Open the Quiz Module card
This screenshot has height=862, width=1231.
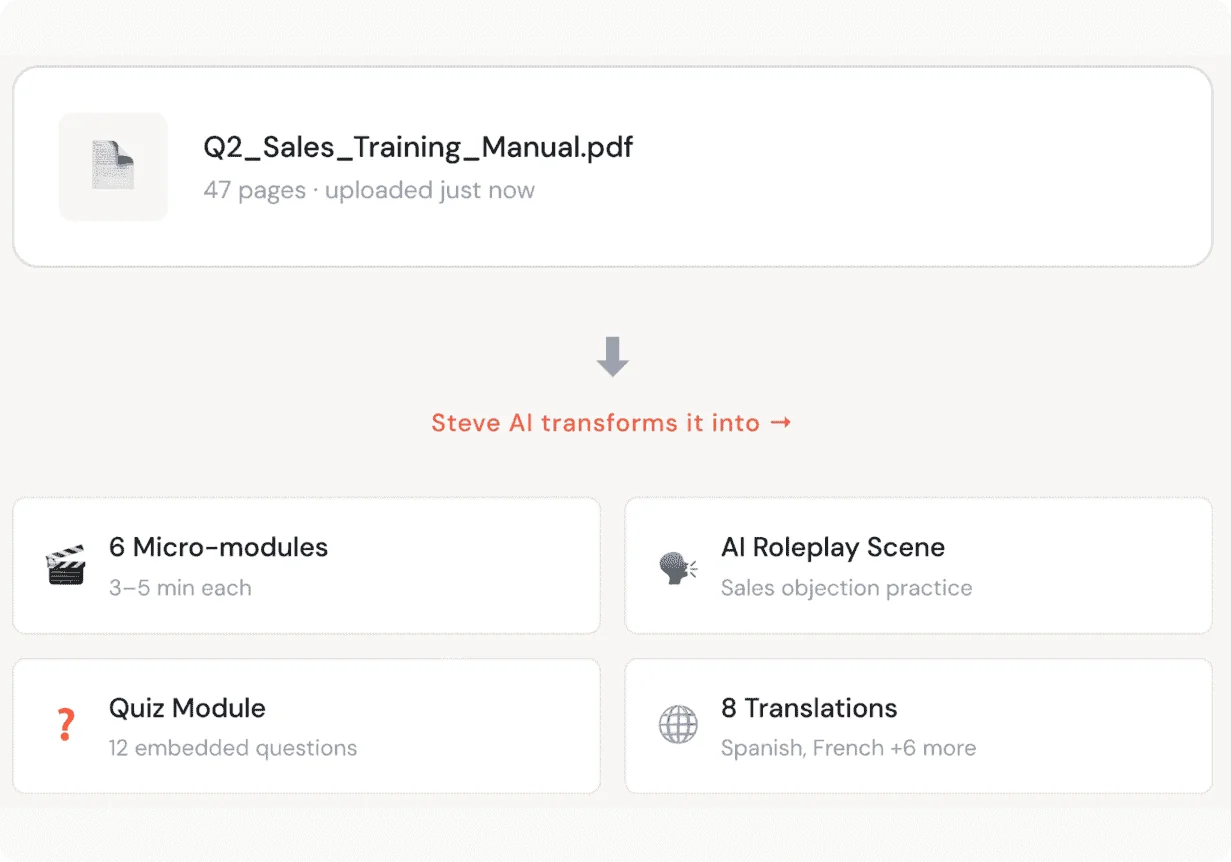pyautogui.click(x=307, y=726)
